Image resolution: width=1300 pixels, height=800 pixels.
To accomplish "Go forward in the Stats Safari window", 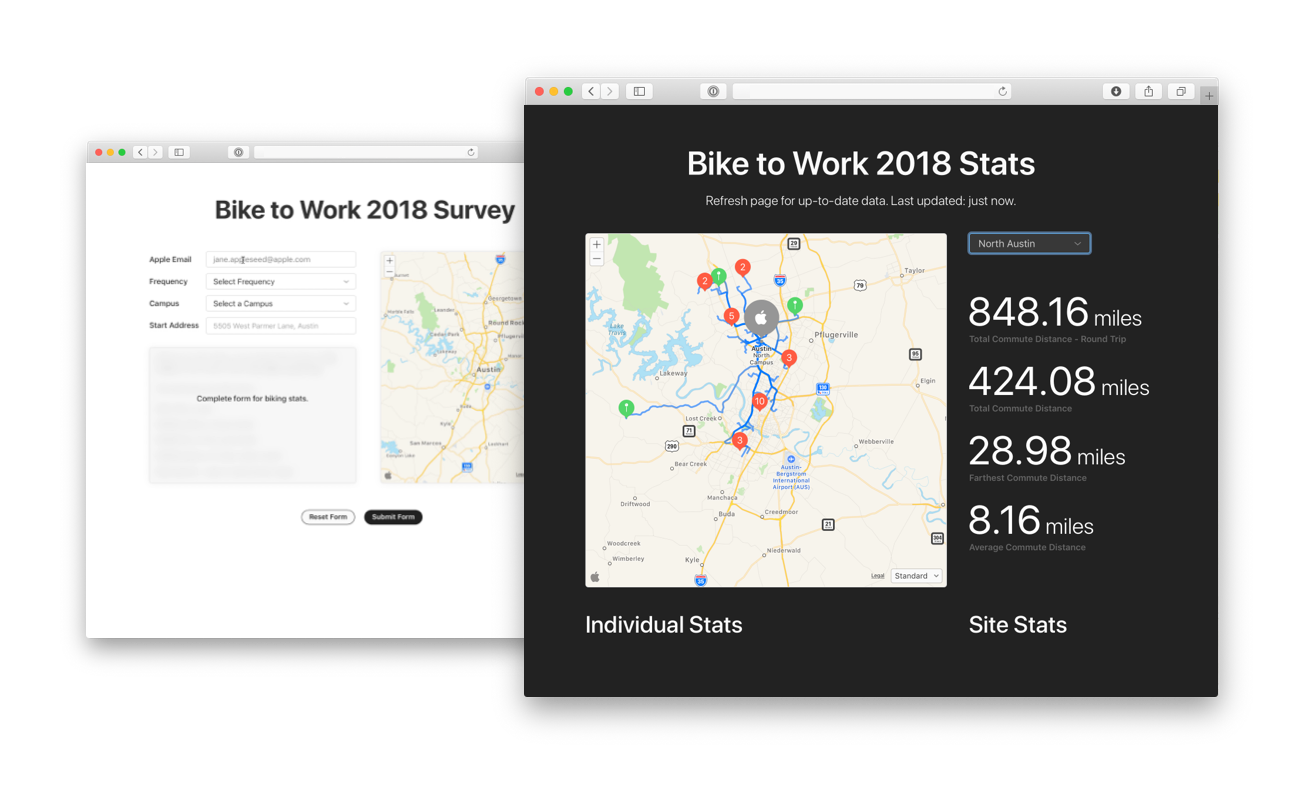I will pos(610,91).
